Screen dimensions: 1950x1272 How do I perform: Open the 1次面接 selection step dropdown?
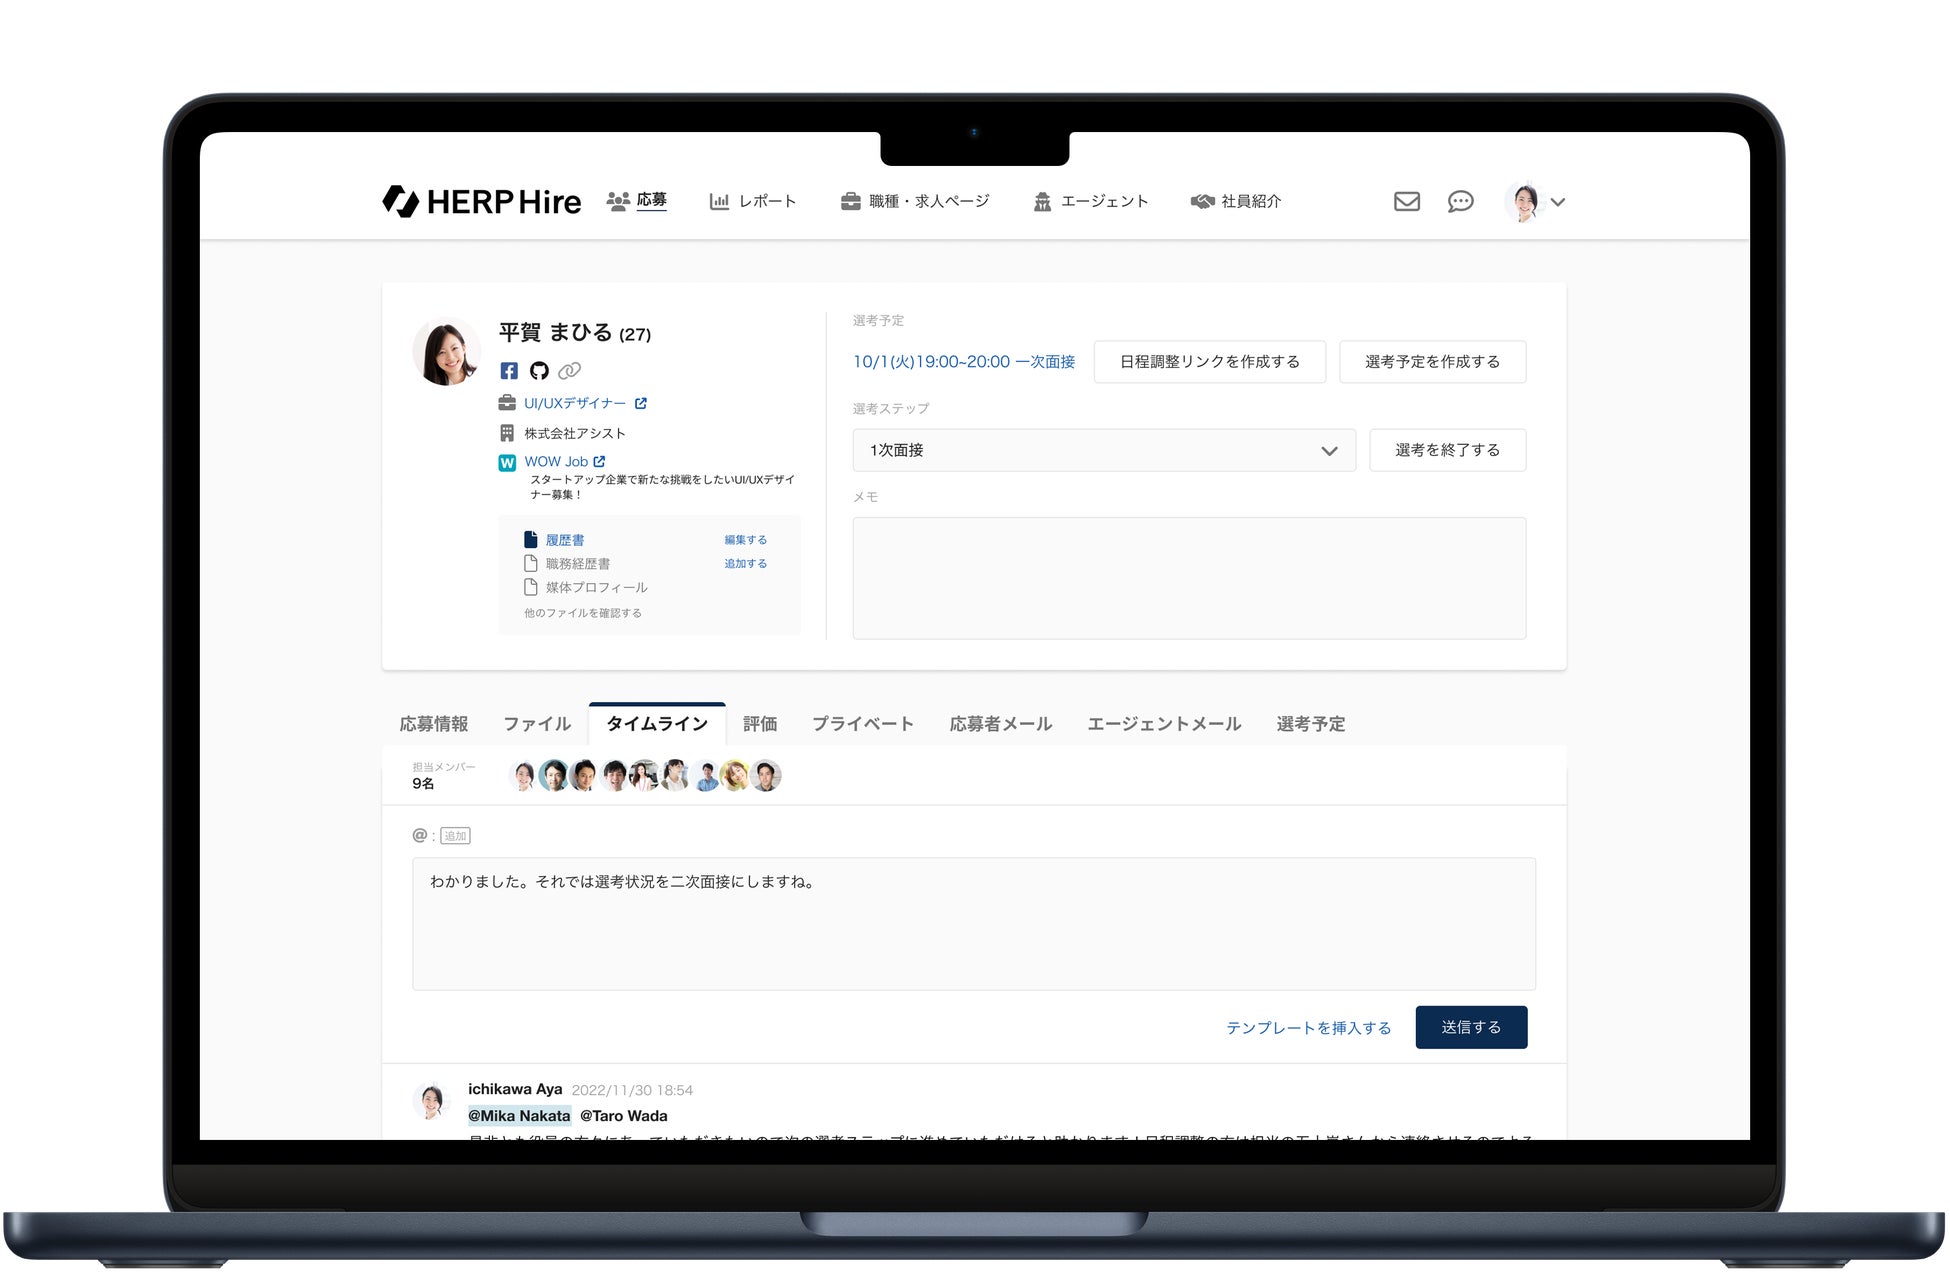(x=1103, y=450)
